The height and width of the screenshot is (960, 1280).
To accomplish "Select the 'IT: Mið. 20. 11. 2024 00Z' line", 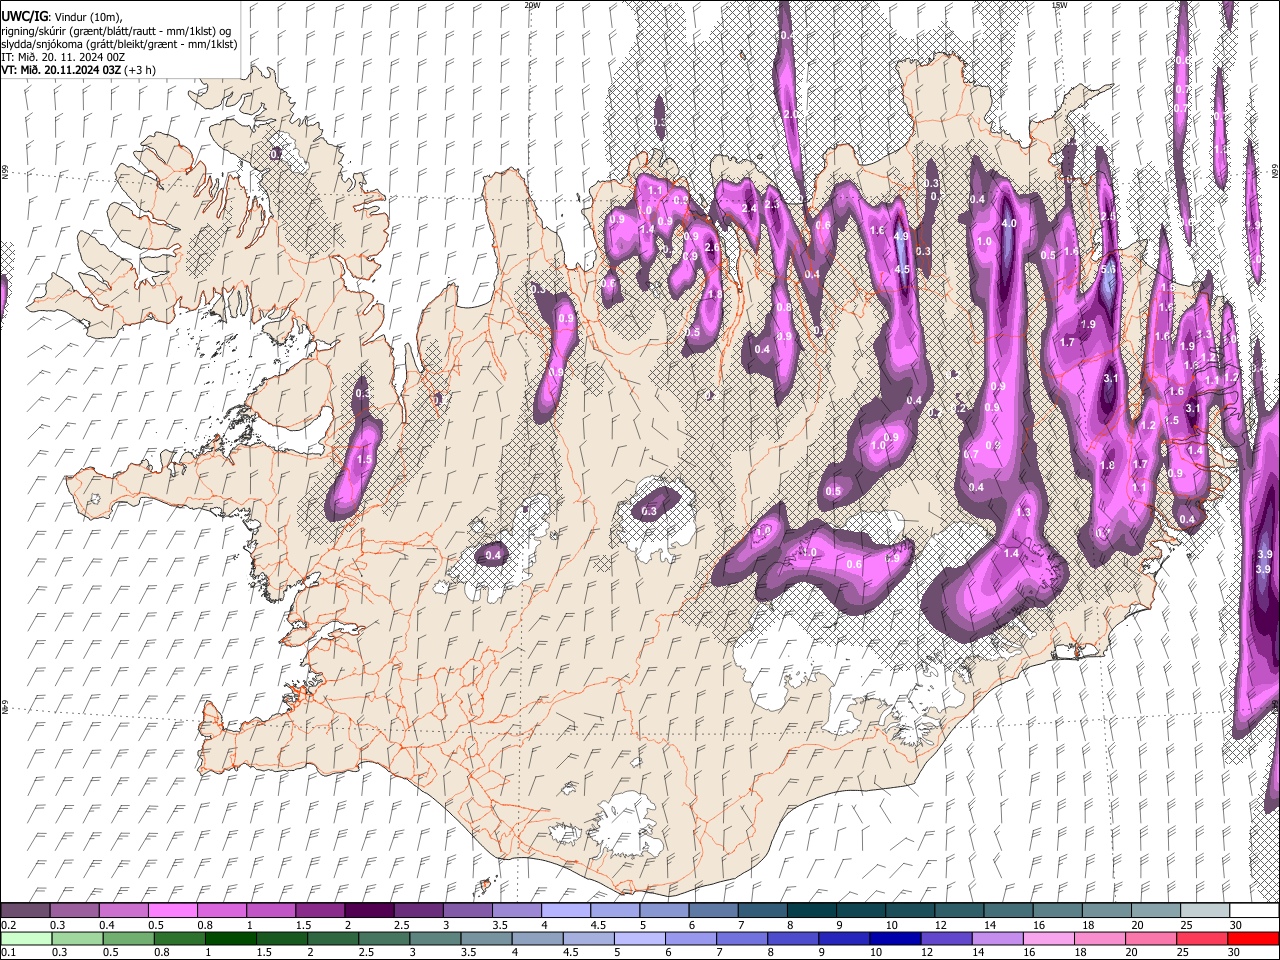I will [63, 58].
